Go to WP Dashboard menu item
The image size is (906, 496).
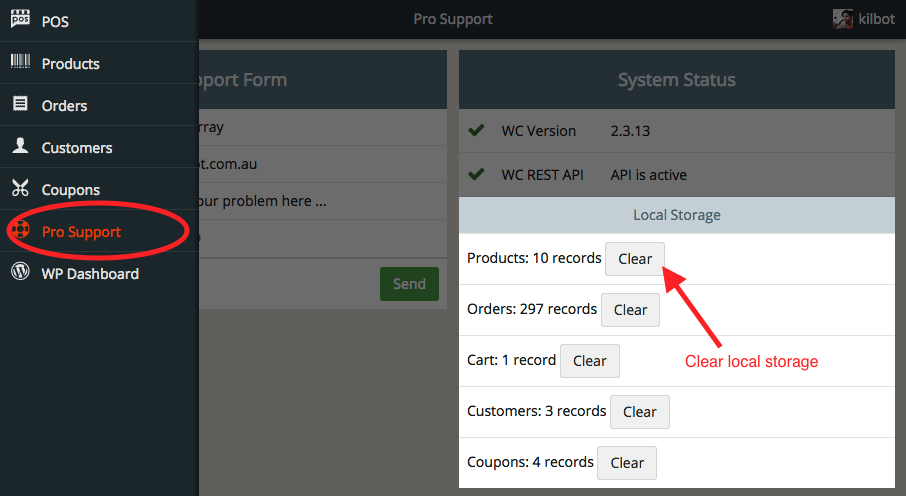point(90,273)
